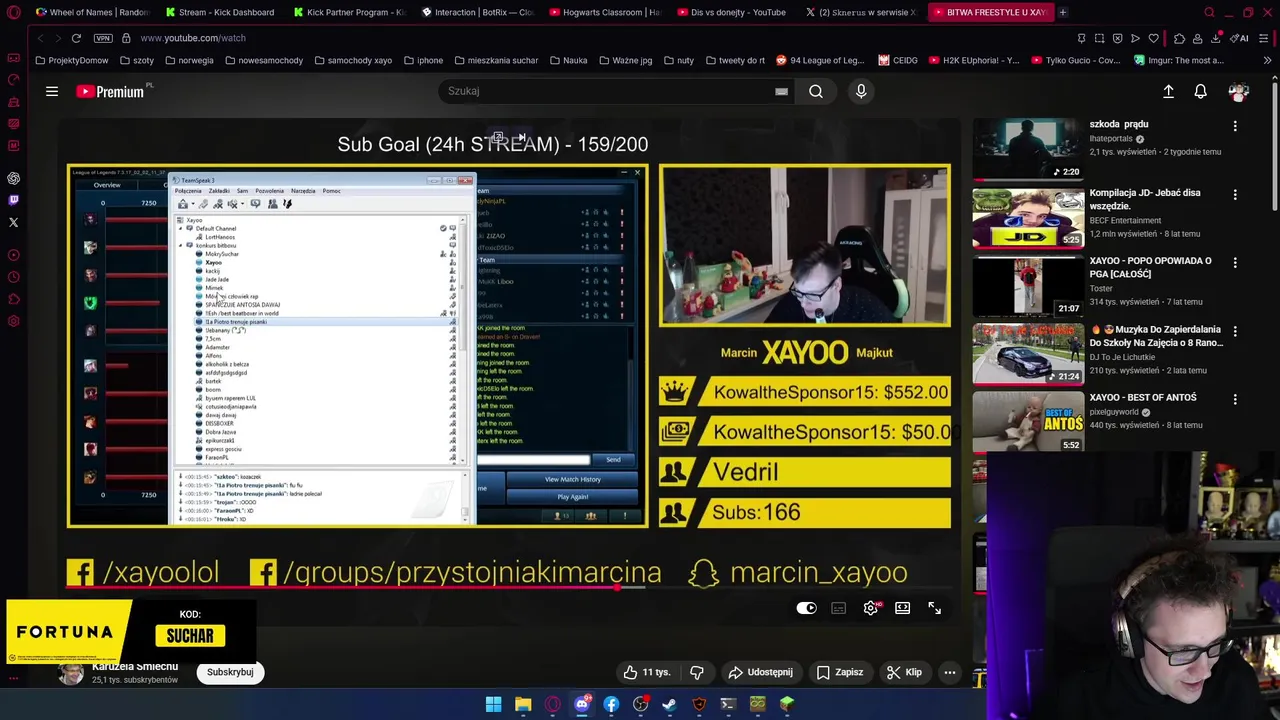Open the VPN badge in address bar
Viewport: 1280px width, 720px height.
coord(103,38)
